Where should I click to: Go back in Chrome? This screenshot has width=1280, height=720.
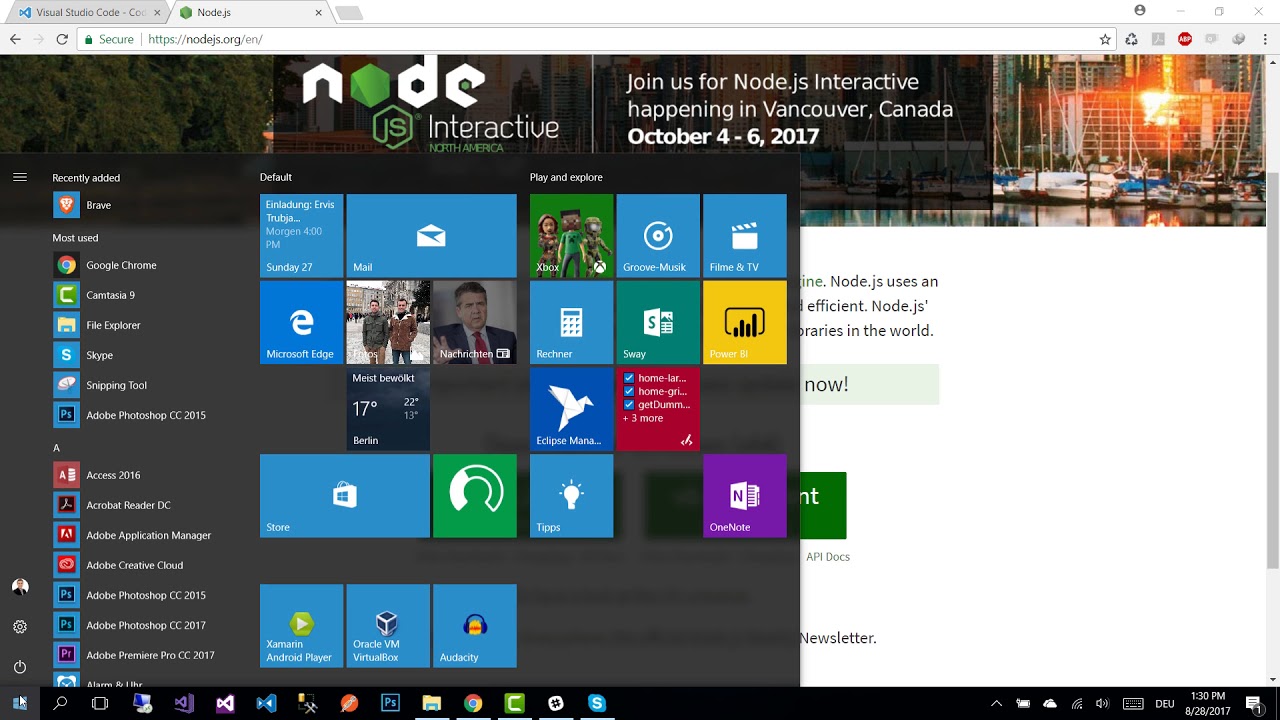[x=15, y=39]
